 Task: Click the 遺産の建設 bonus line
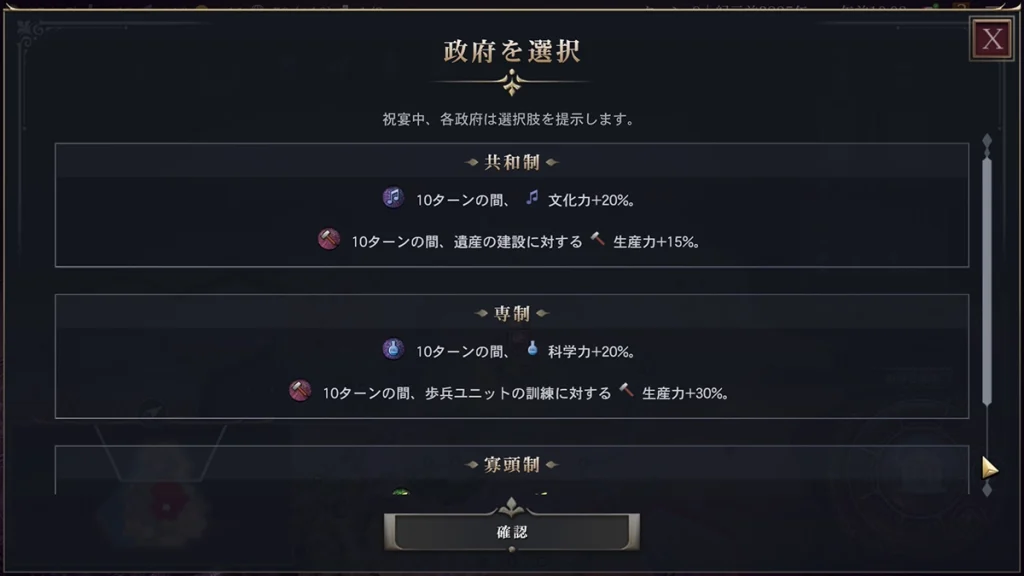pyautogui.click(x=466, y=241)
